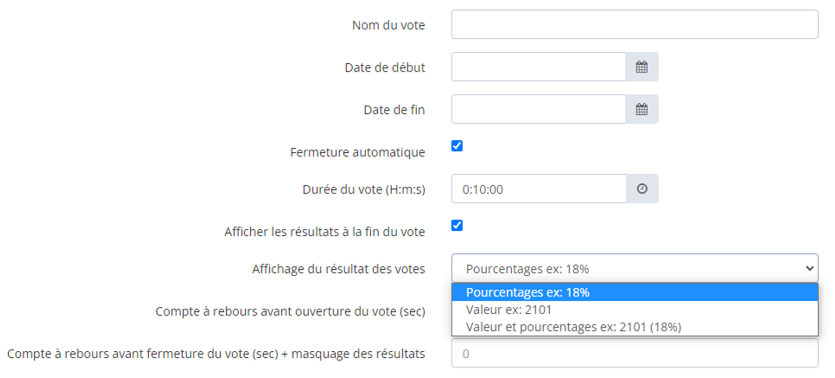Open the clock picker for Durée du vote
Image resolution: width=835 pixels, height=378 pixels.
[x=642, y=188]
